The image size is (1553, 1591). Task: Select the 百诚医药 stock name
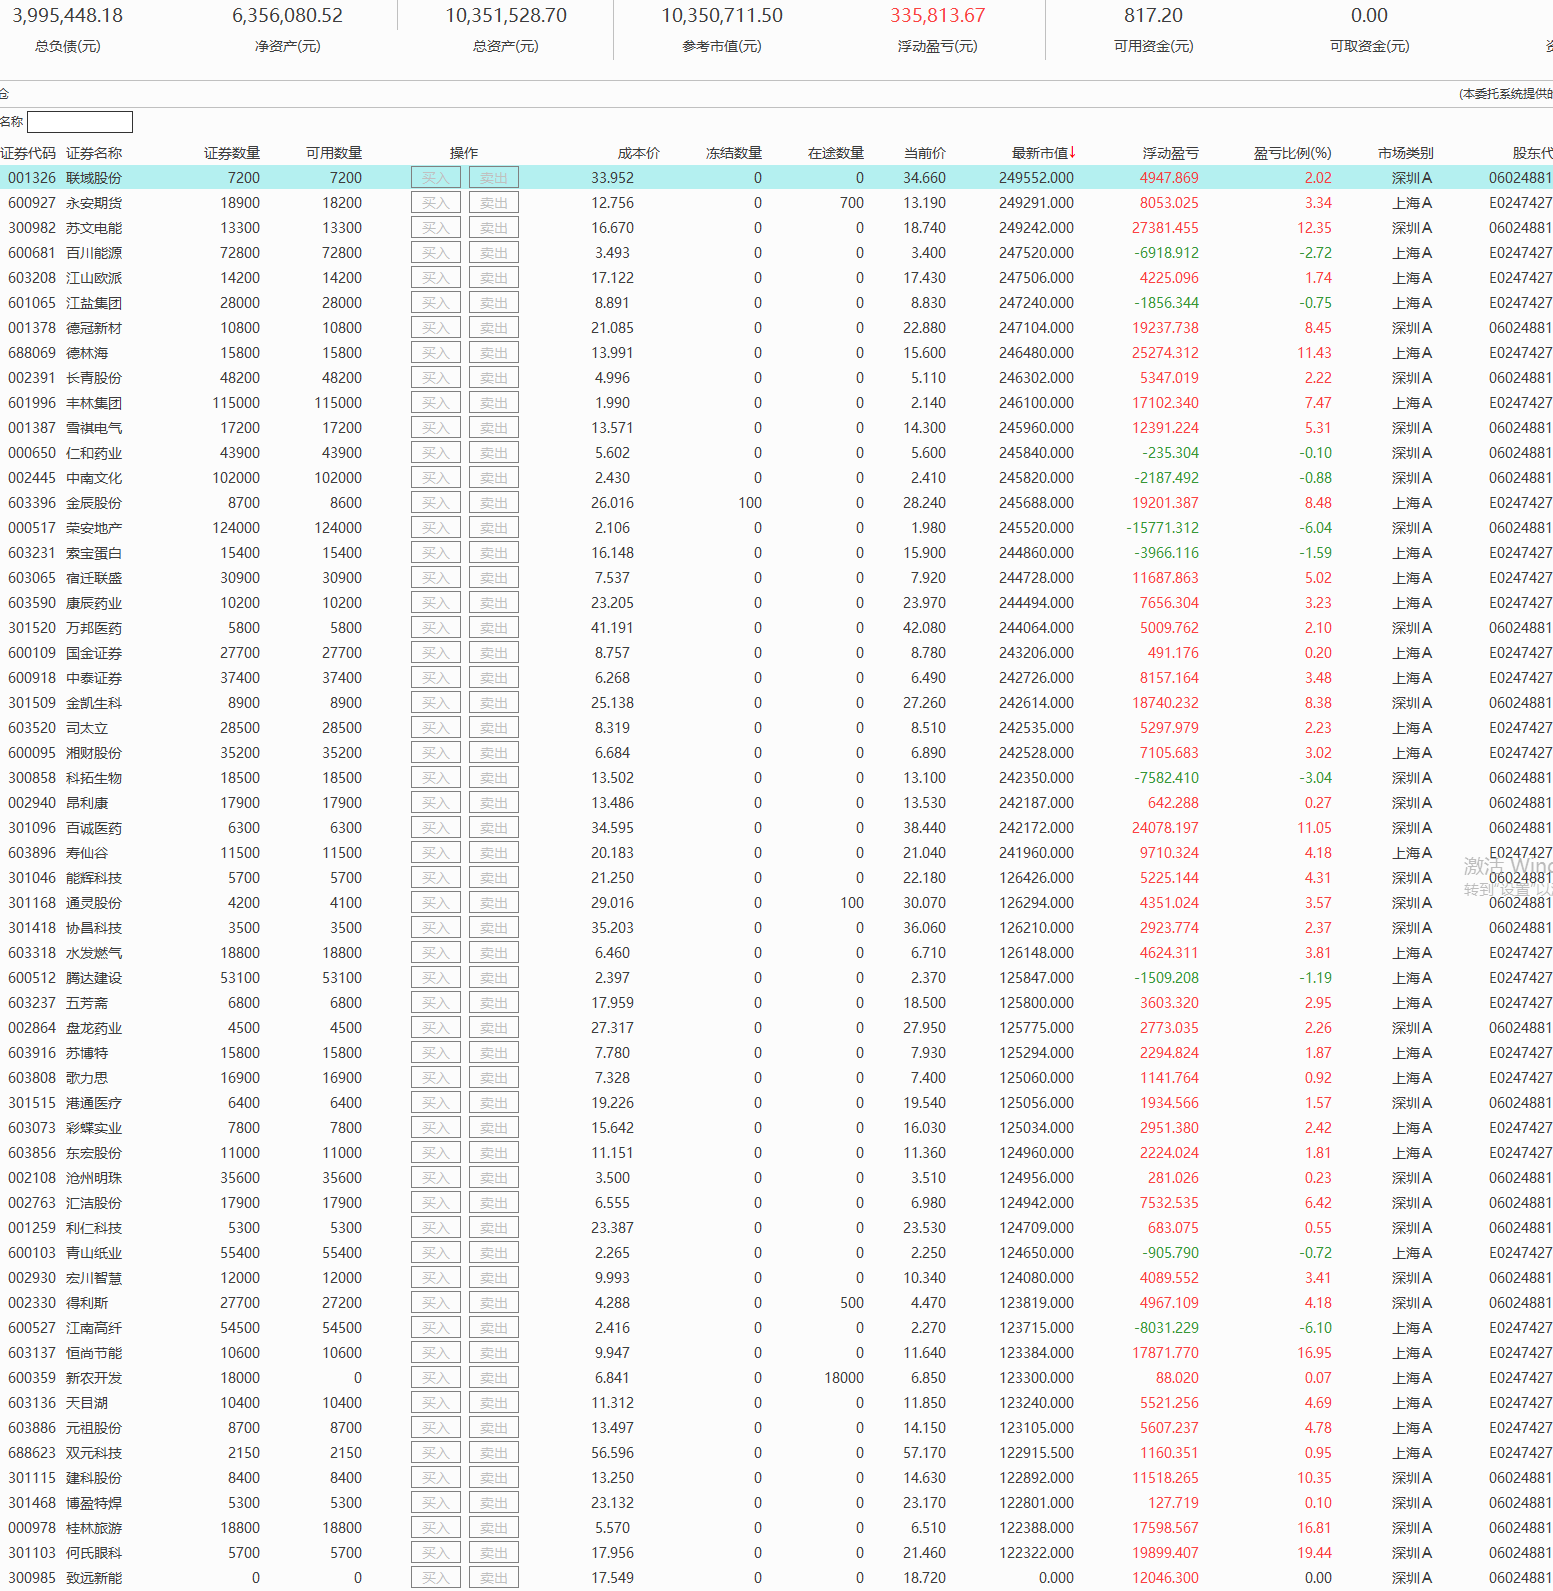click(94, 828)
